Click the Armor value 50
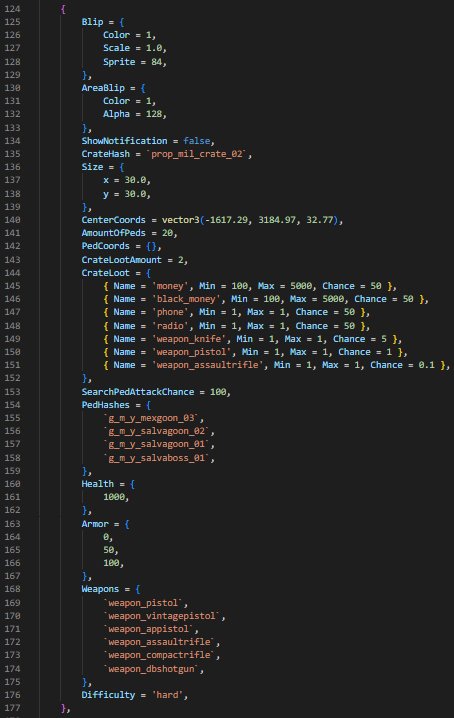 pos(109,549)
